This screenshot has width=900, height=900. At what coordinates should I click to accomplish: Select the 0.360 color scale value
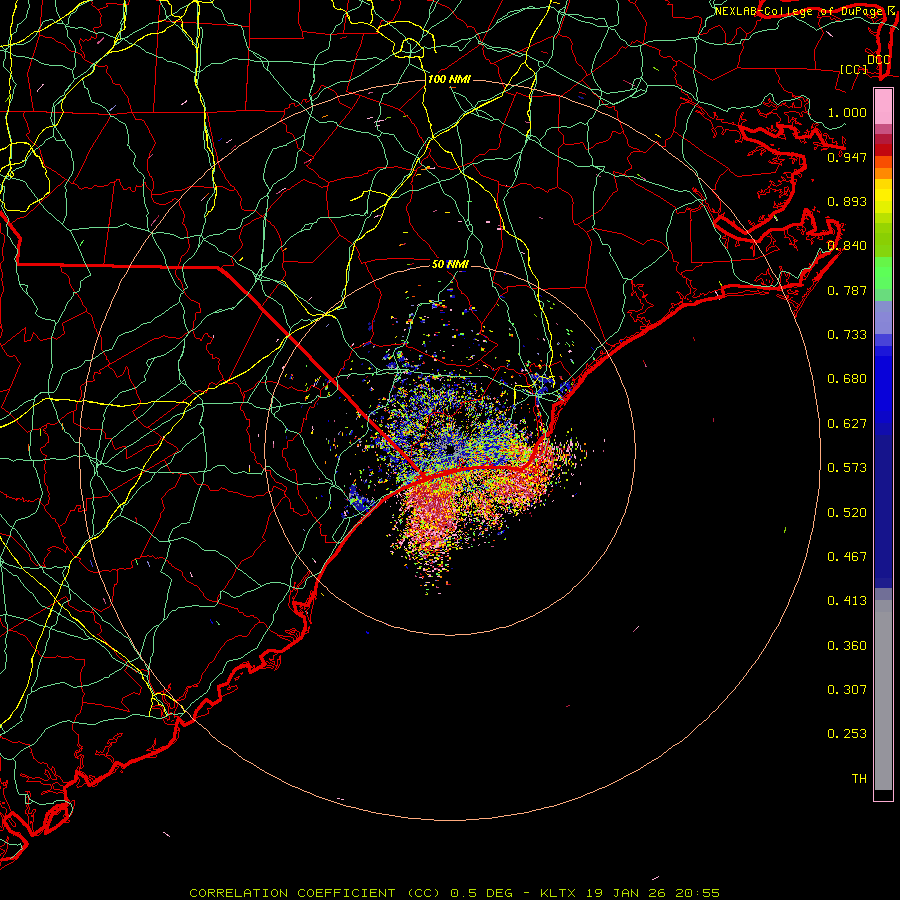pos(847,646)
